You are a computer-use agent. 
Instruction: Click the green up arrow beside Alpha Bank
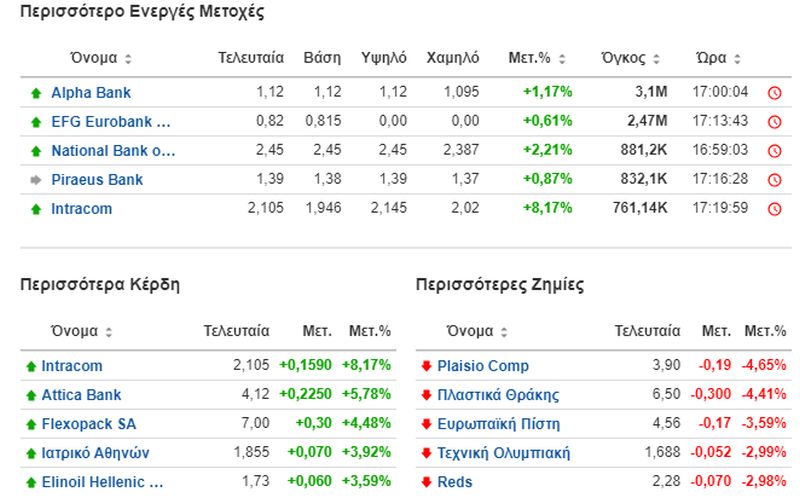point(36,93)
